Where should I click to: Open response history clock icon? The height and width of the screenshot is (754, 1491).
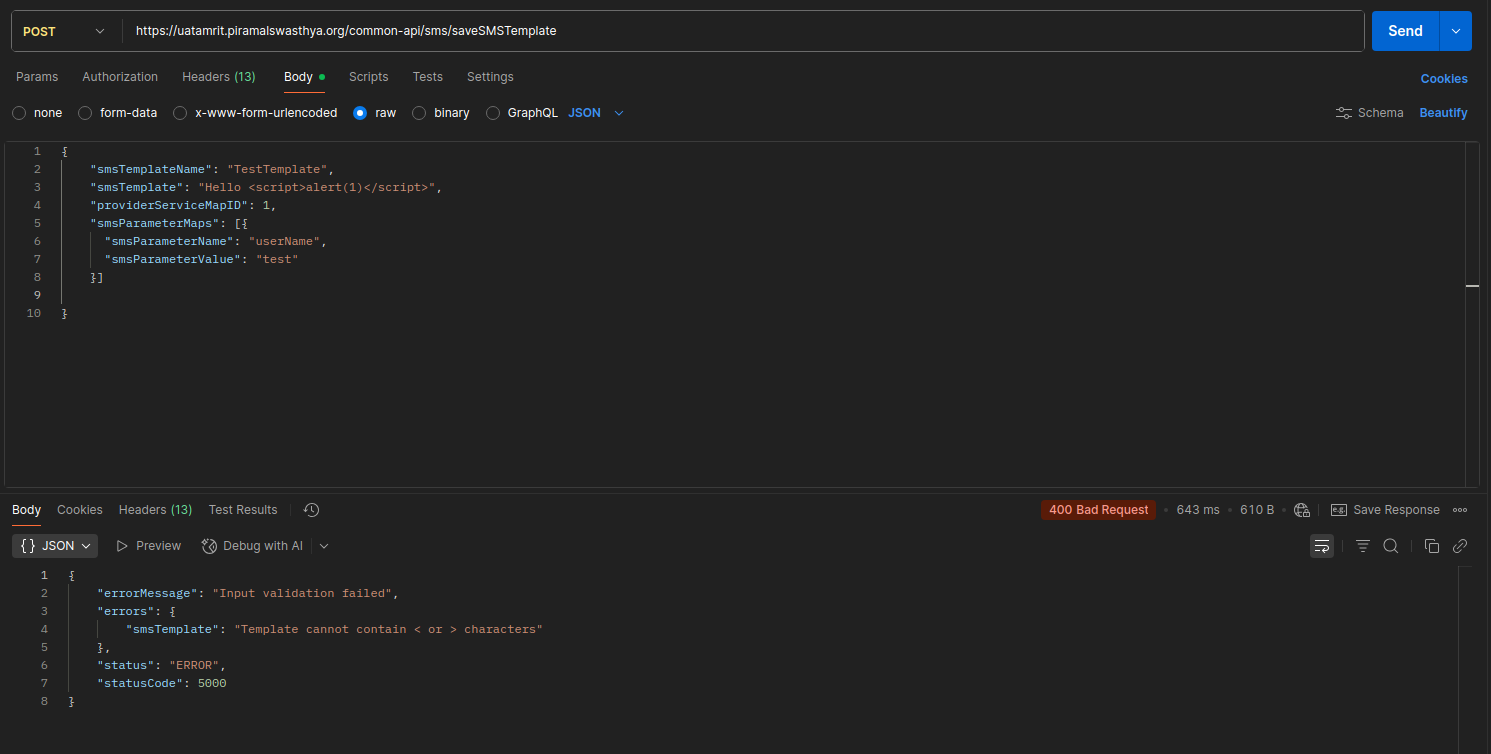click(311, 510)
